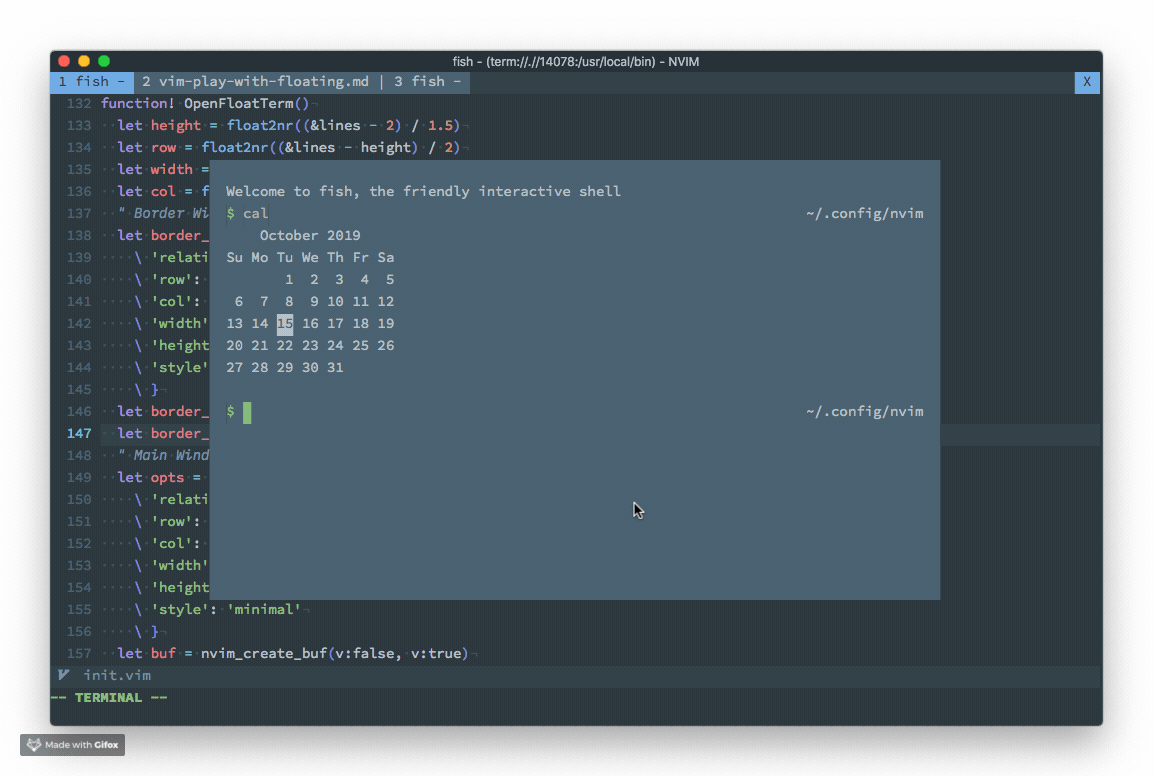Click "let border_" text on line 138
The height and width of the screenshot is (776, 1153).
[163, 235]
